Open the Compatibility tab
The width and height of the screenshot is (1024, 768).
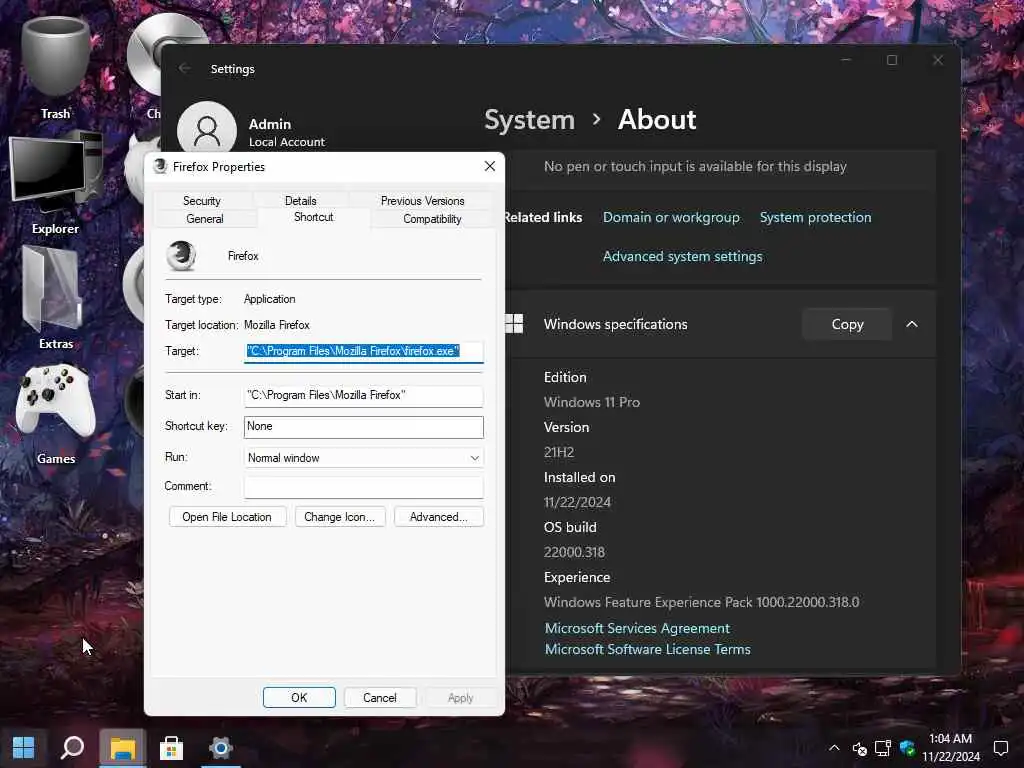(x=432, y=219)
